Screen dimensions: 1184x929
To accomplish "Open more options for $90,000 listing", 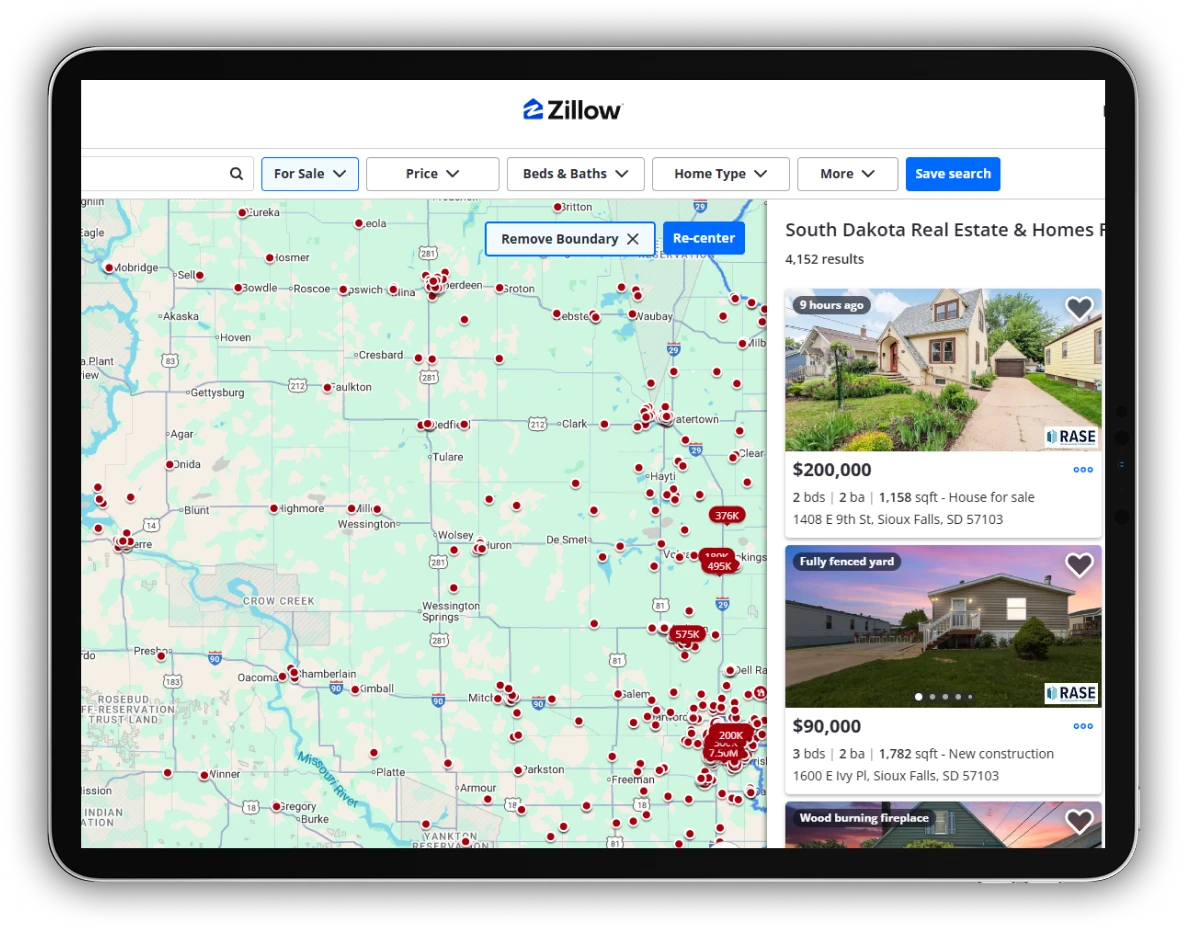I will click(1083, 727).
